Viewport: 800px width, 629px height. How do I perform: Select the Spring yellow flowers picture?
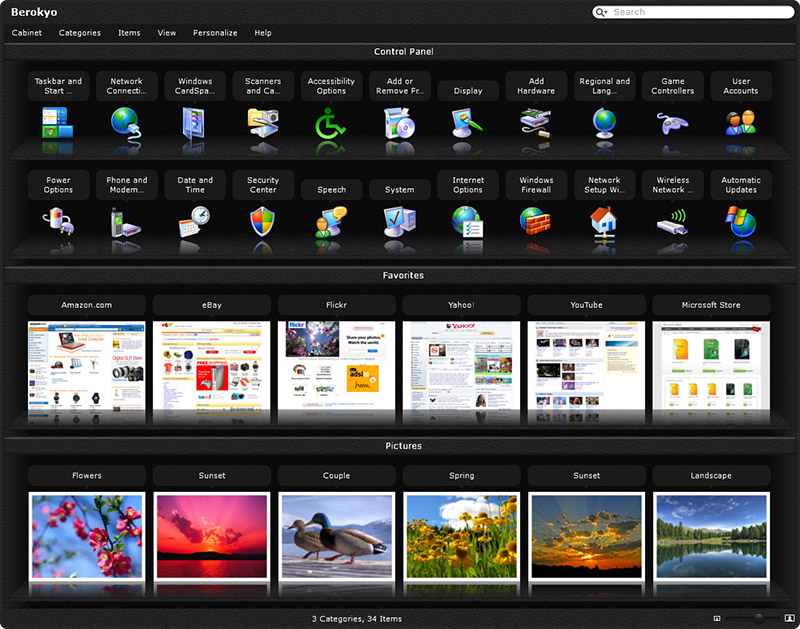(462, 536)
